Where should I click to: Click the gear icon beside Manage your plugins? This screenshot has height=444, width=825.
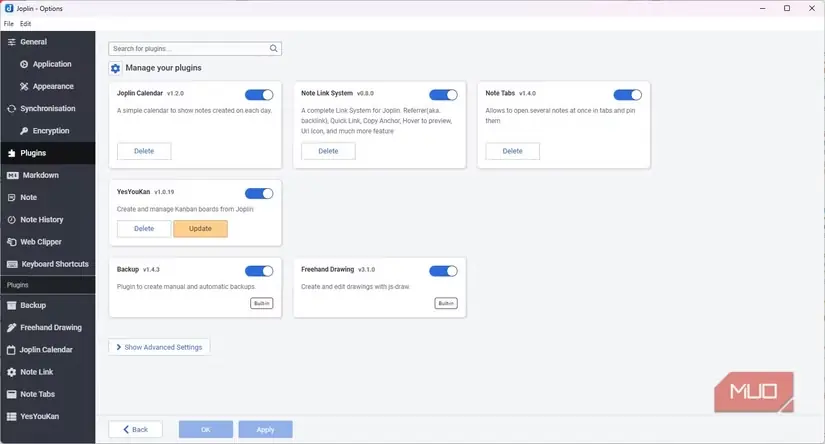[x=115, y=68]
